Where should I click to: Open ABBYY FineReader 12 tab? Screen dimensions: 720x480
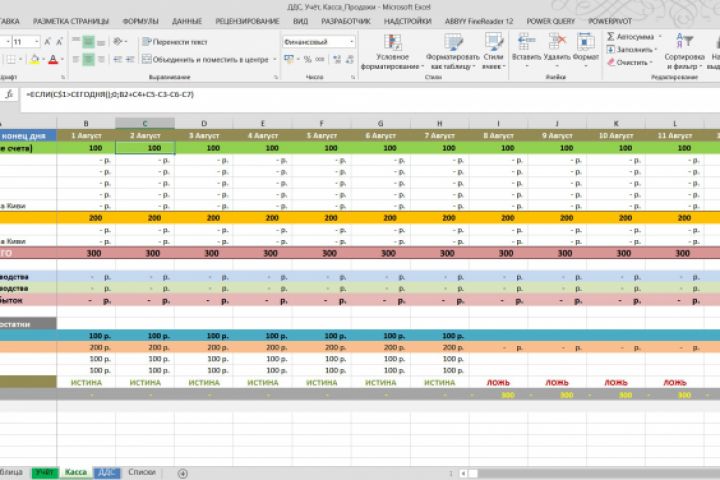click(x=478, y=21)
